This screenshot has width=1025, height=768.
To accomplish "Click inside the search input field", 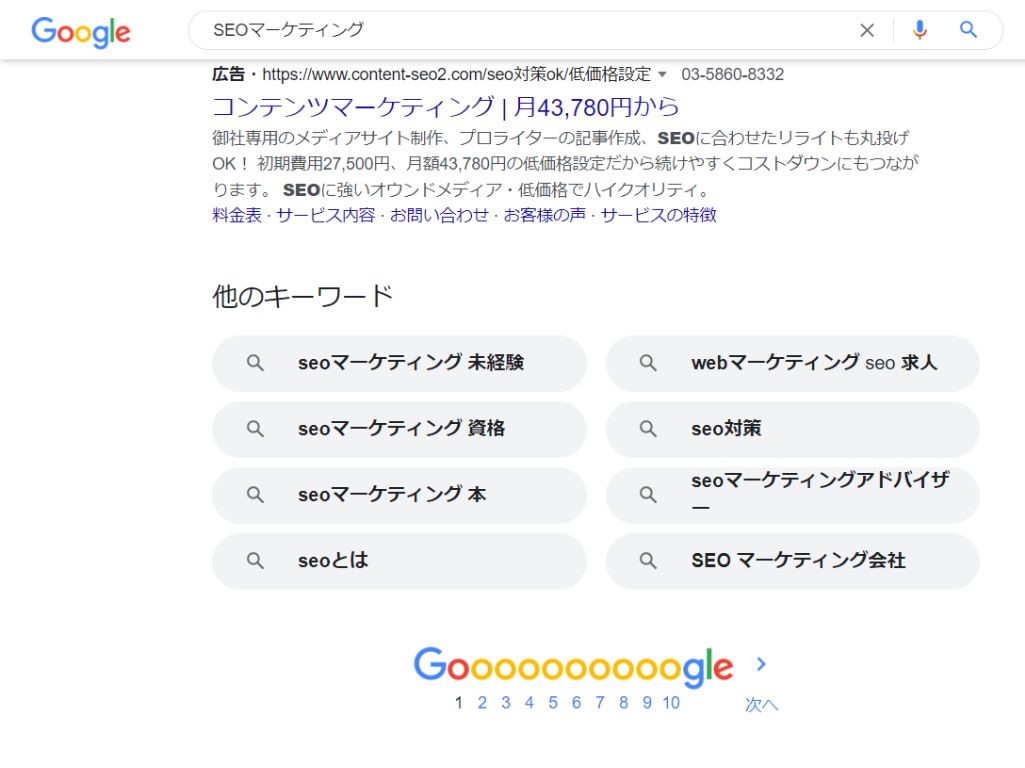I will click(500, 30).
